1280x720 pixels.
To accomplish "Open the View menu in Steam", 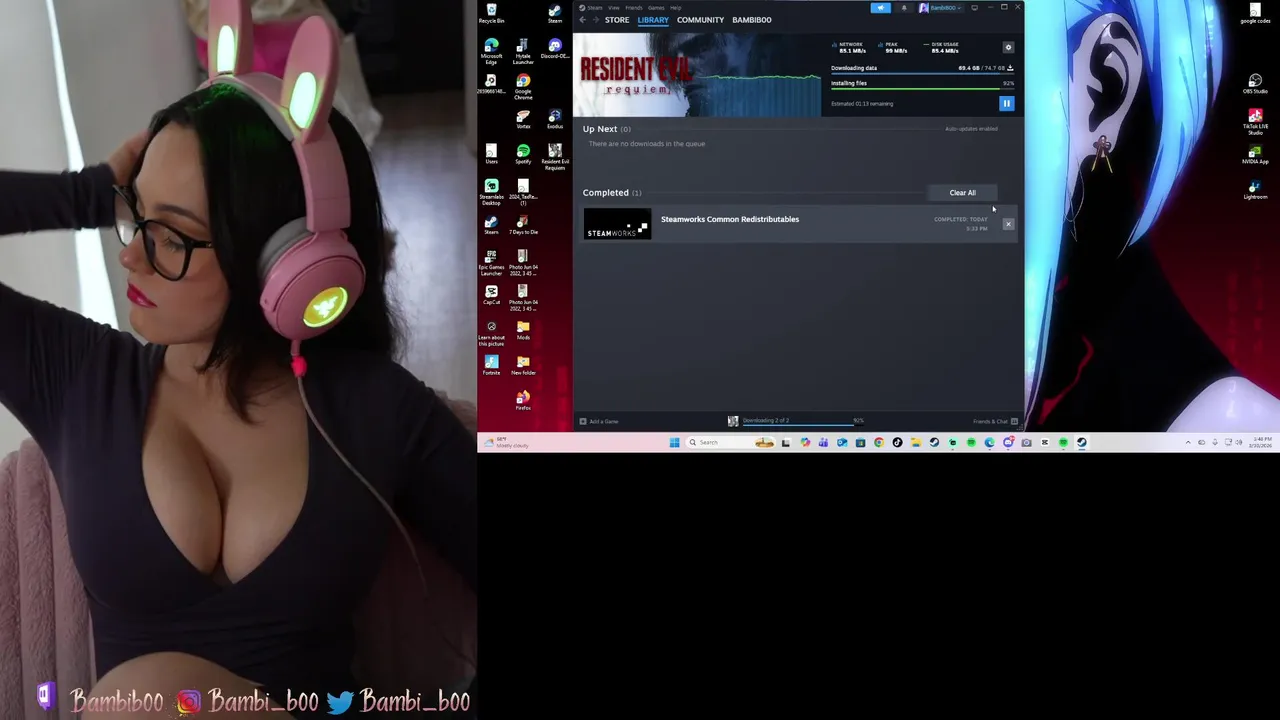I will (x=614, y=8).
